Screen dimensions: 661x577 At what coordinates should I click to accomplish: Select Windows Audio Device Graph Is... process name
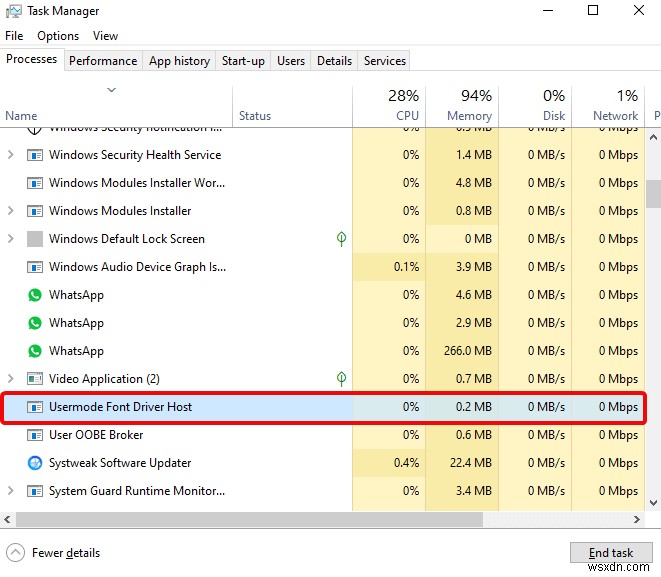point(137,267)
